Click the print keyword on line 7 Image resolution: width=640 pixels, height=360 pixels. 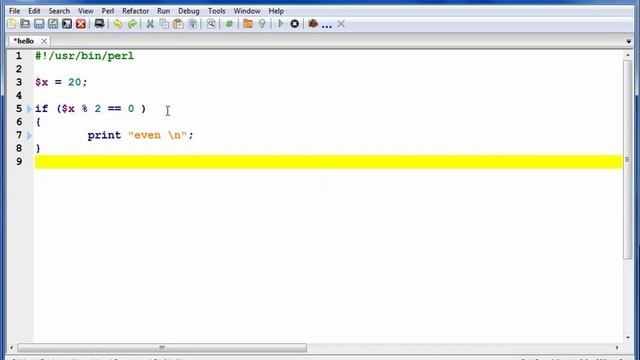(x=104, y=136)
